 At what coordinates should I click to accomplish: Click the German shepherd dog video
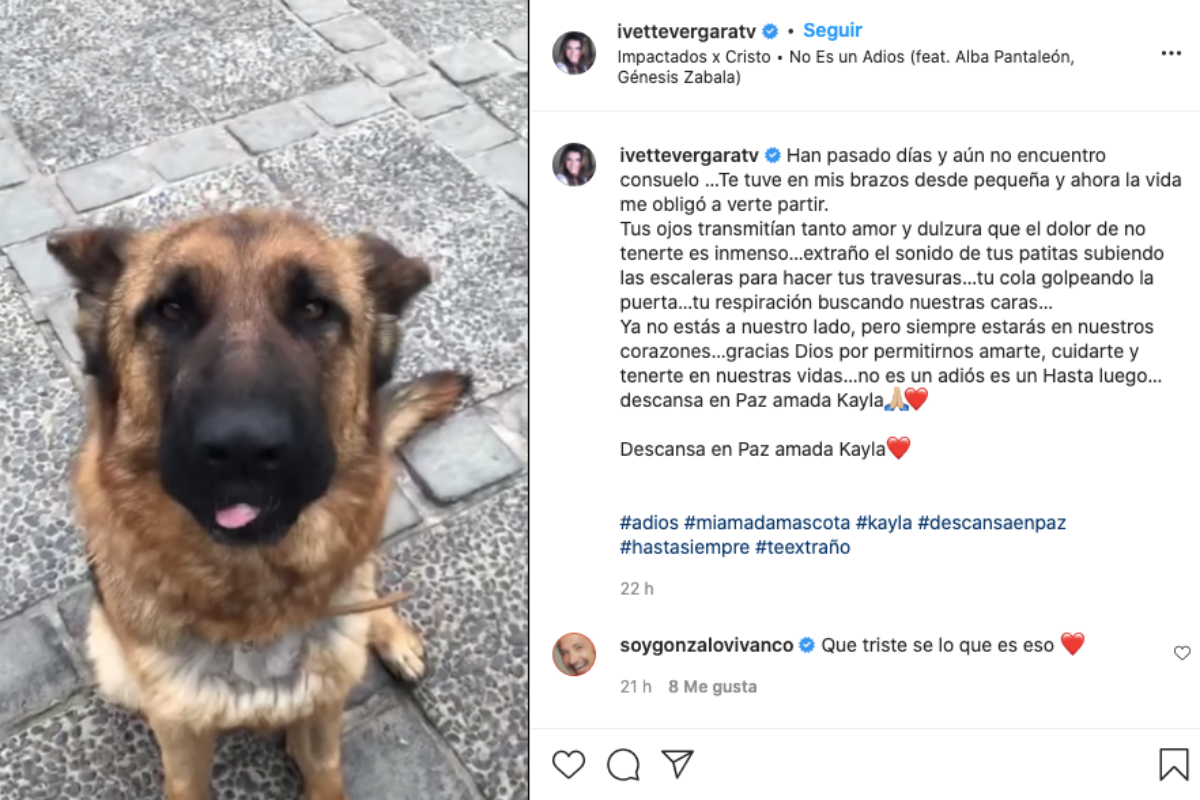pos(264,400)
